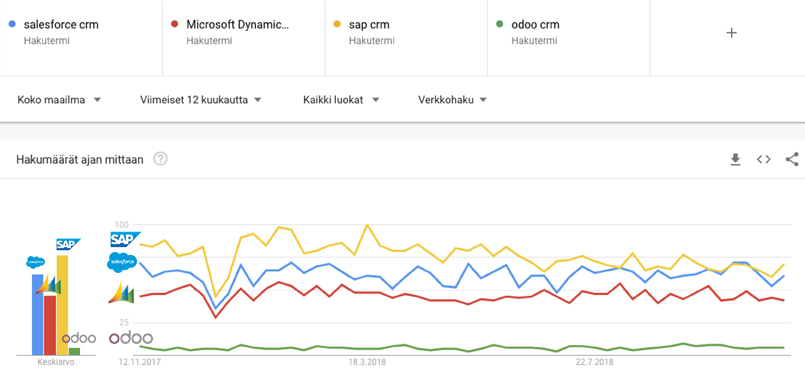Image resolution: width=805 pixels, height=372 pixels.
Task: Select the yellow sap crm color dot
Action: [x=337, y=24]
